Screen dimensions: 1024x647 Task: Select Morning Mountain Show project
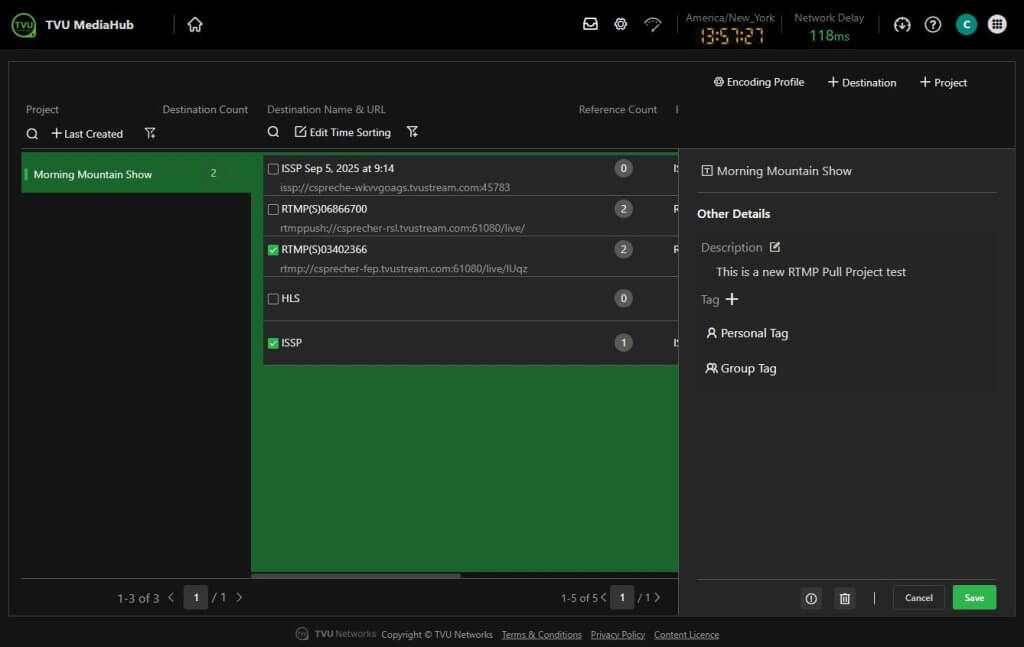93,174
